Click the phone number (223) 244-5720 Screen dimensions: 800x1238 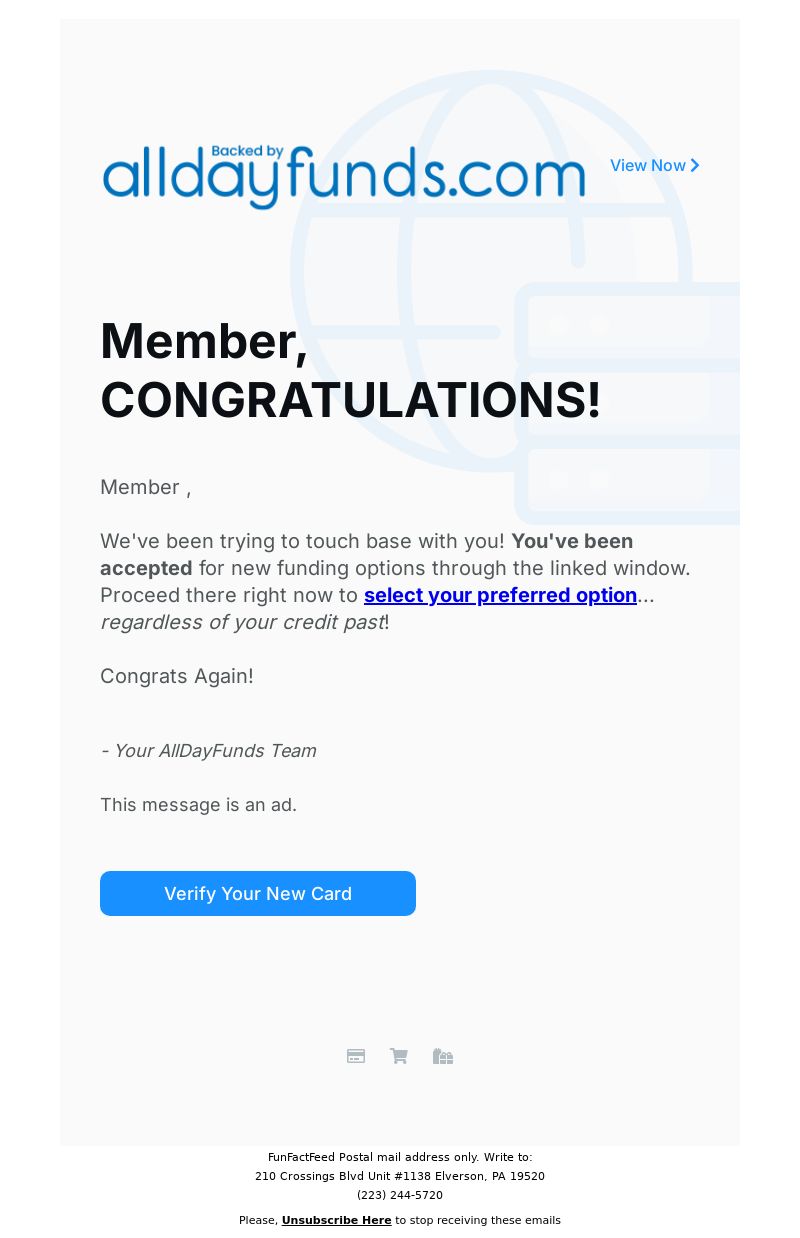[x=400, y=1195]
